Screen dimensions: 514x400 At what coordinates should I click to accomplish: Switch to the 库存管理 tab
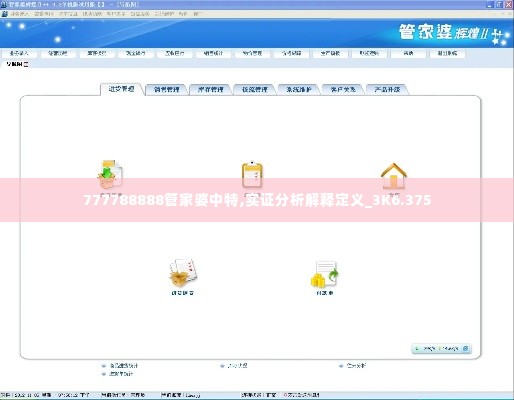tap(211, 89)
